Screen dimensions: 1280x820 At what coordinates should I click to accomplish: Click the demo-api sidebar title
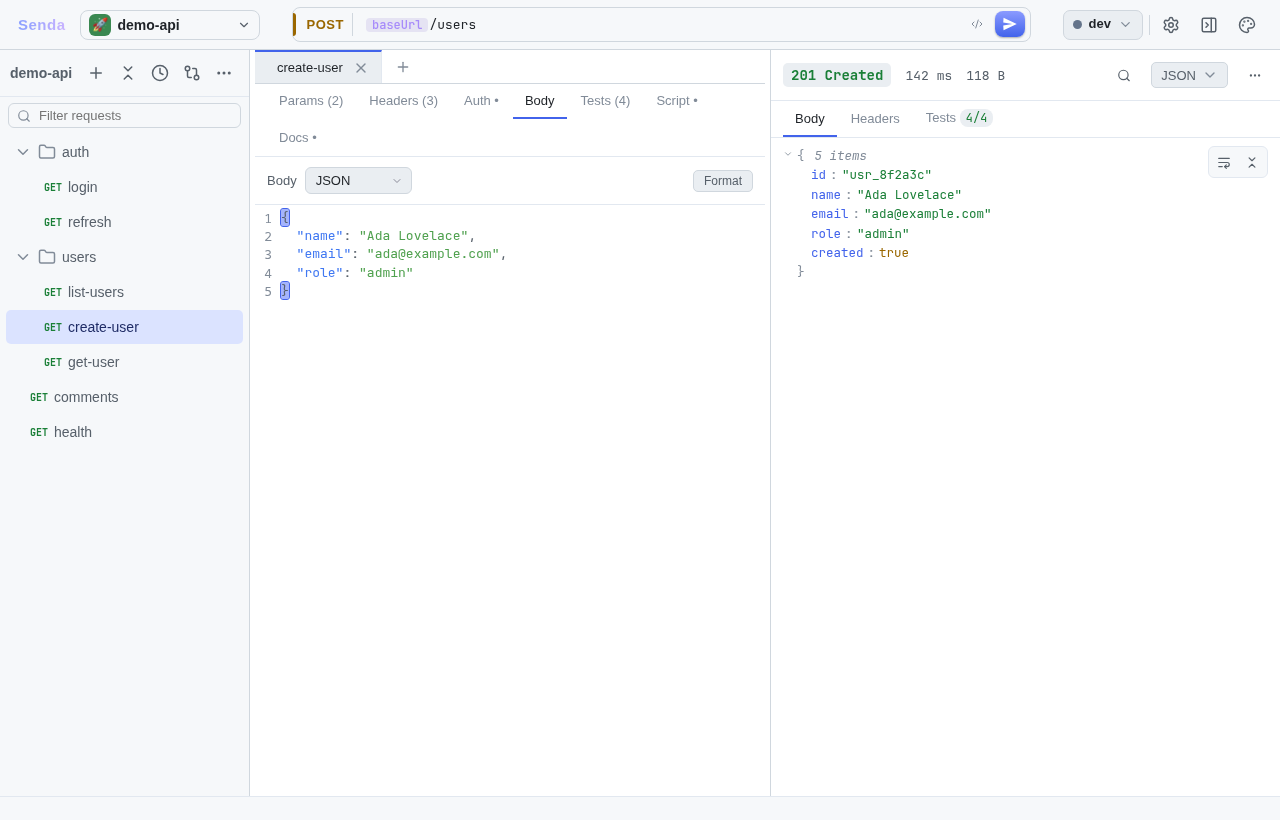click(41, 73)
